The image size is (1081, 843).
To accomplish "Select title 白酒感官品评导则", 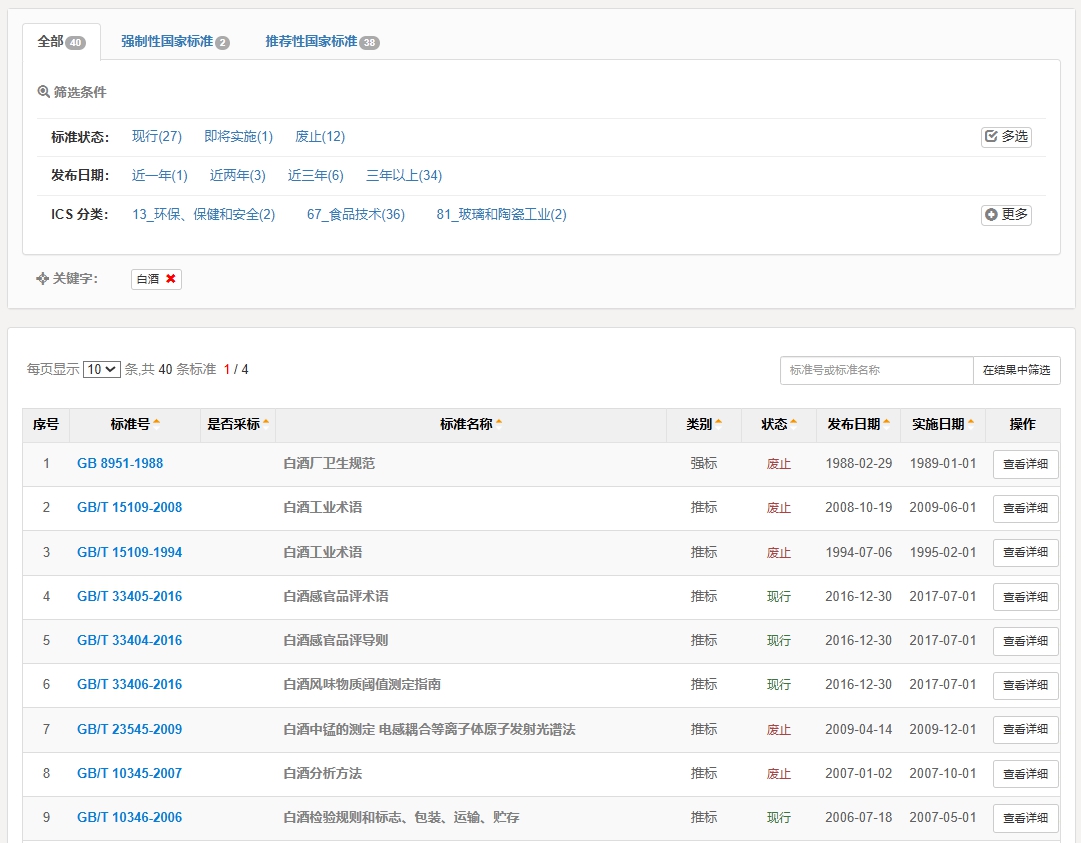I will coord(336,640).
